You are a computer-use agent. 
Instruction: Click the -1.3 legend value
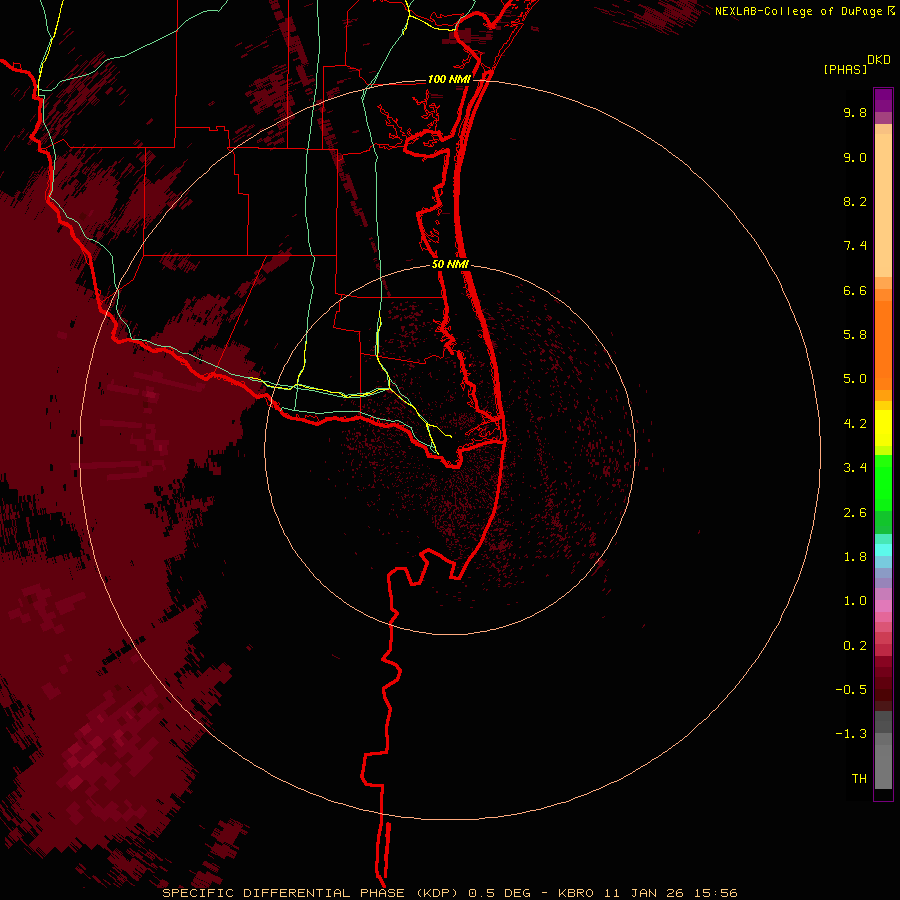(851, 734)
